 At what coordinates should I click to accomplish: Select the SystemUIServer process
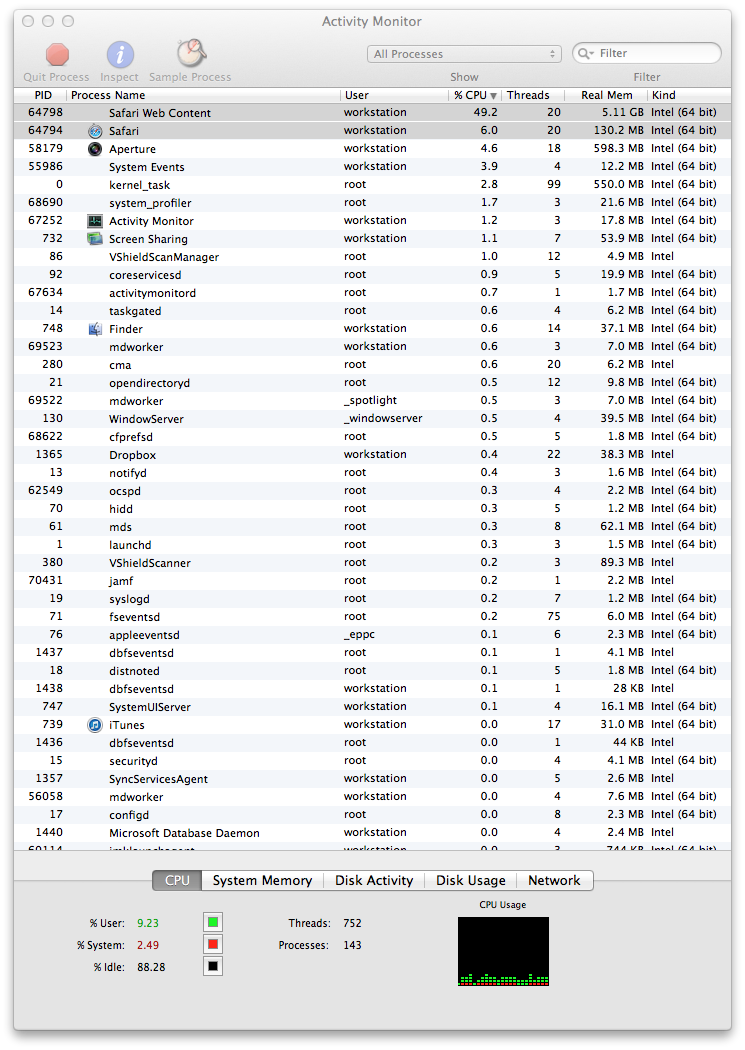pos(372,706)
